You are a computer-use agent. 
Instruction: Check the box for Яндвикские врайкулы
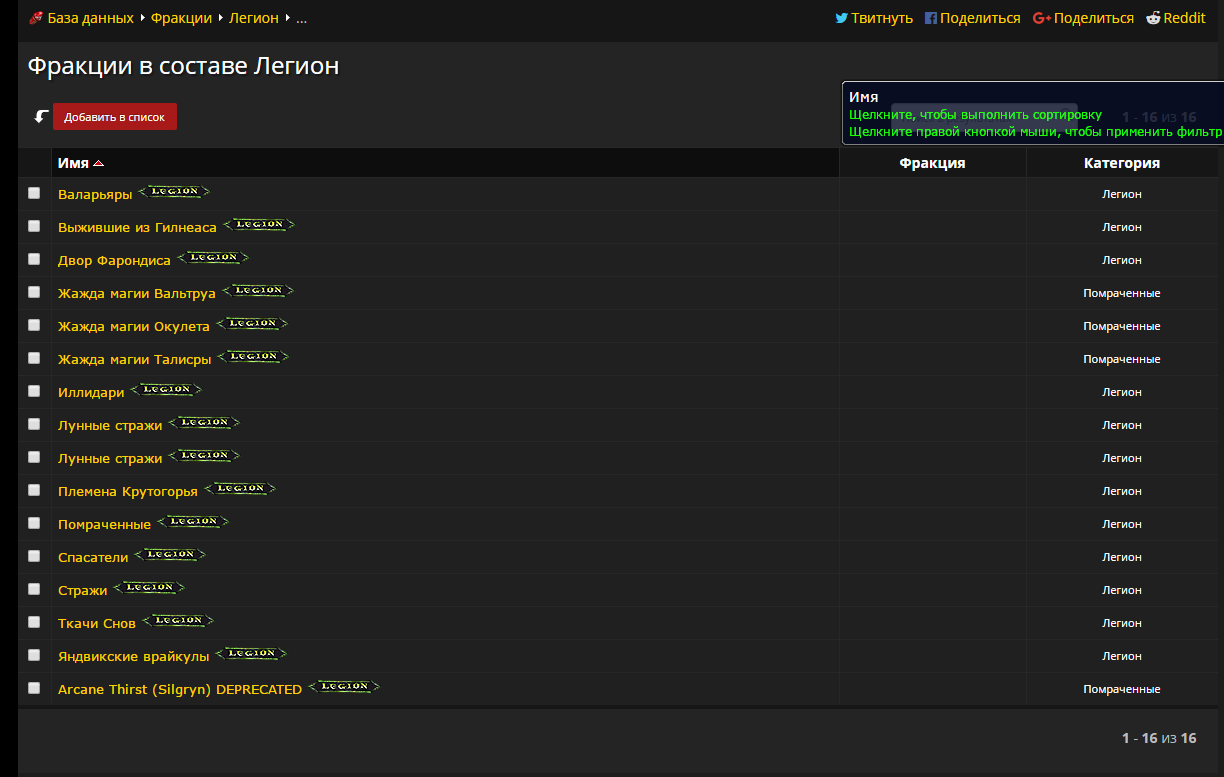34,655
